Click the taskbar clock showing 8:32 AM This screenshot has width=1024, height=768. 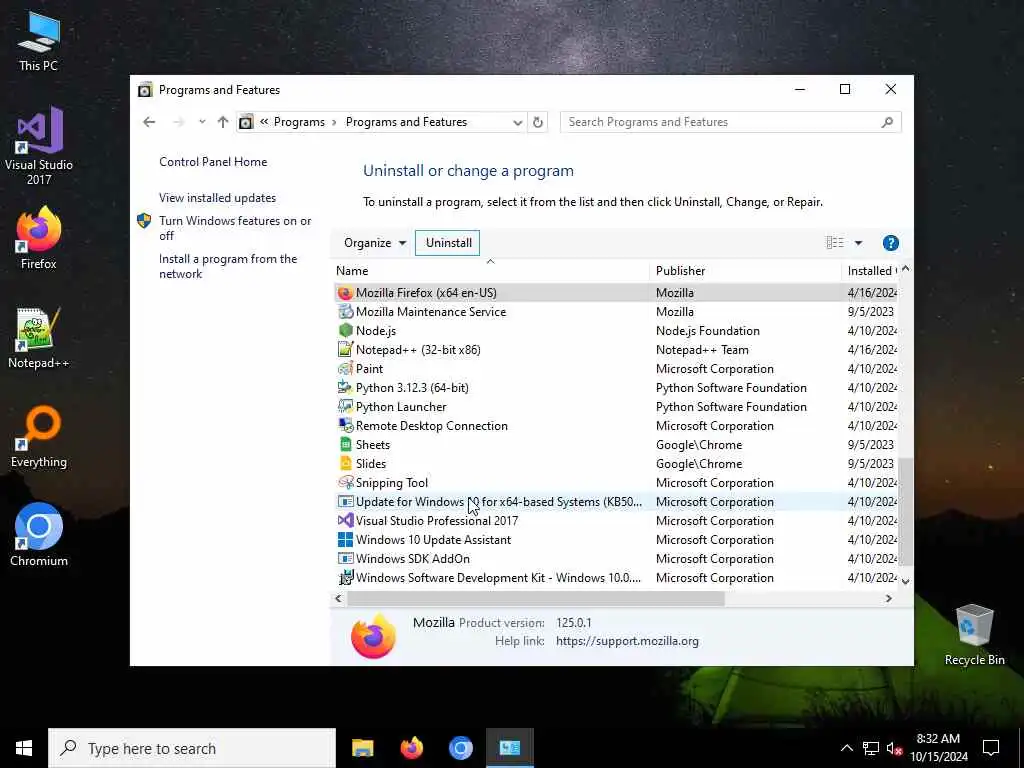938,748
